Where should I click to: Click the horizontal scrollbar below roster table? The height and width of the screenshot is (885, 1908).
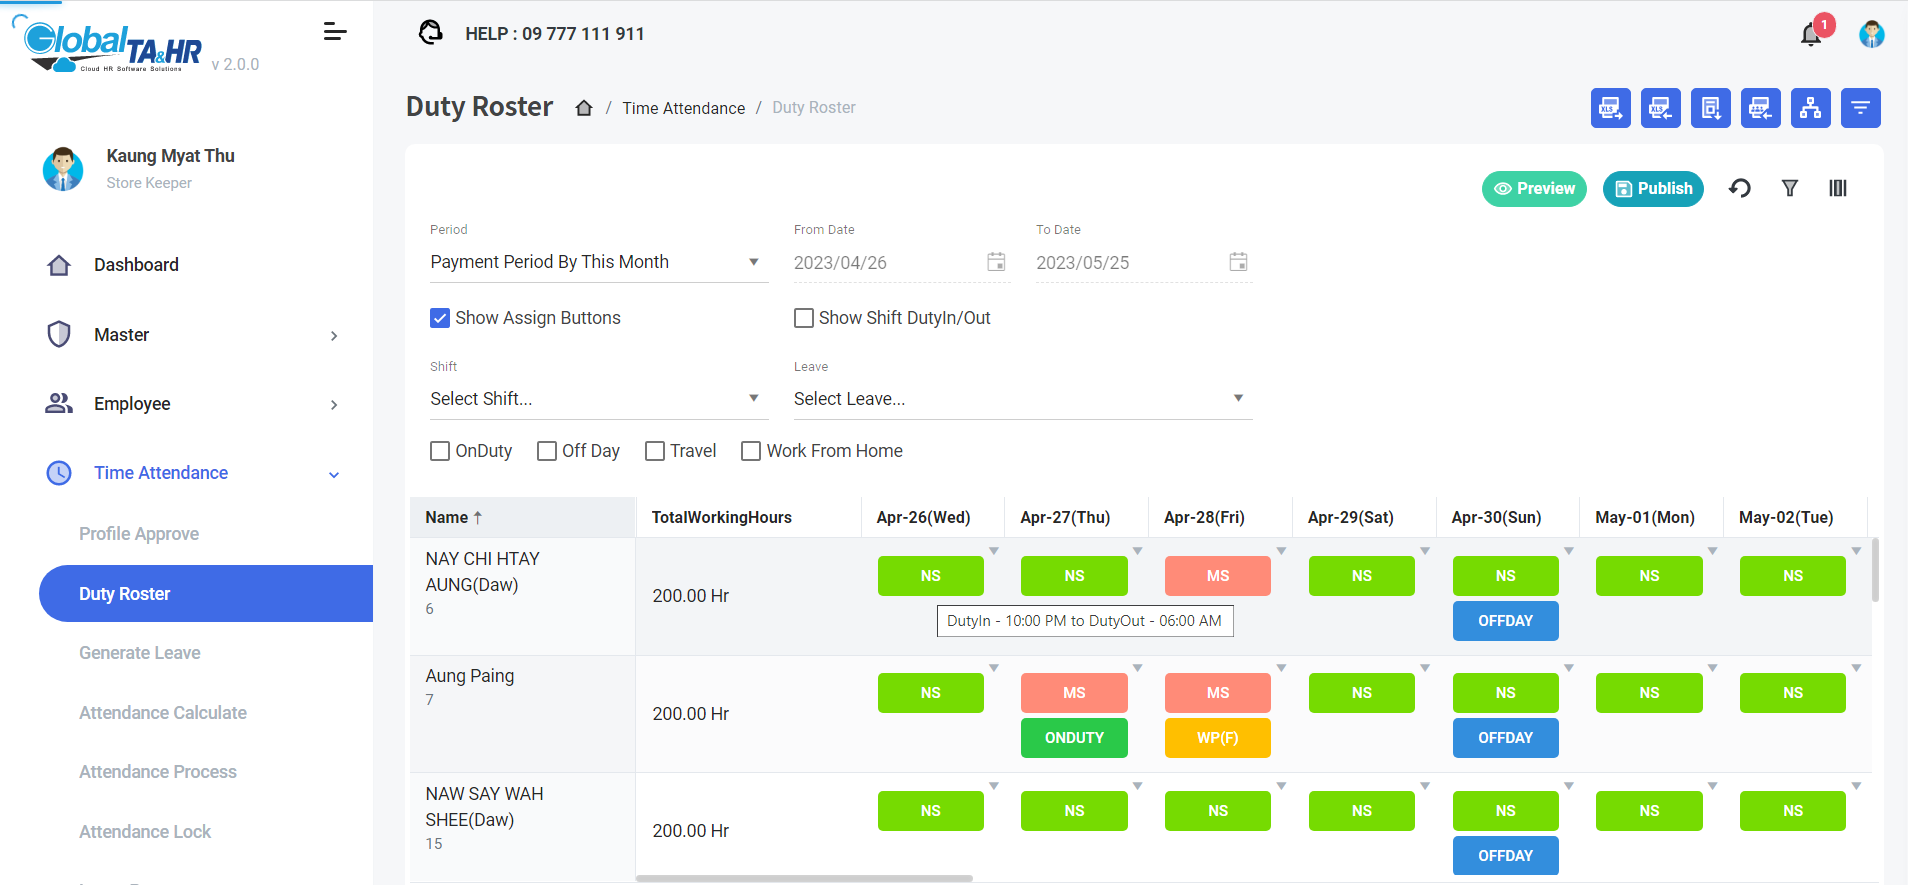point(804,879)
